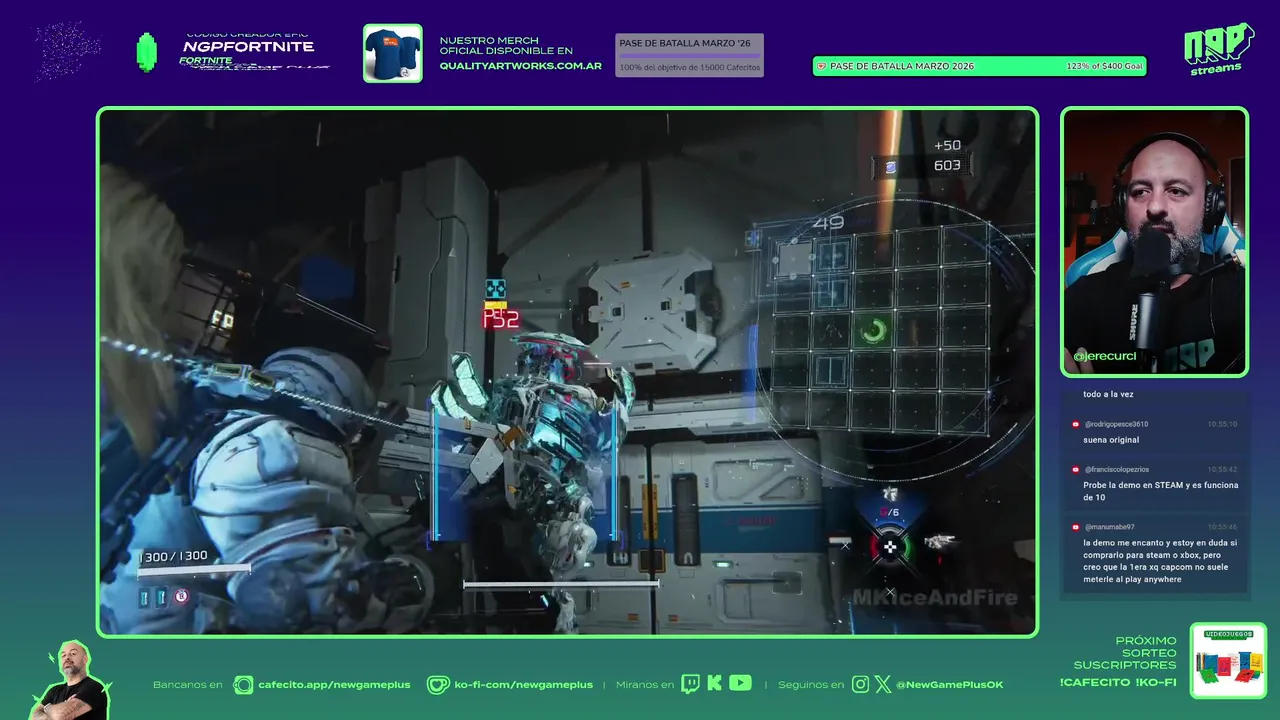Click message 'Probe la demo en STEAM'

click(1160, 491)
